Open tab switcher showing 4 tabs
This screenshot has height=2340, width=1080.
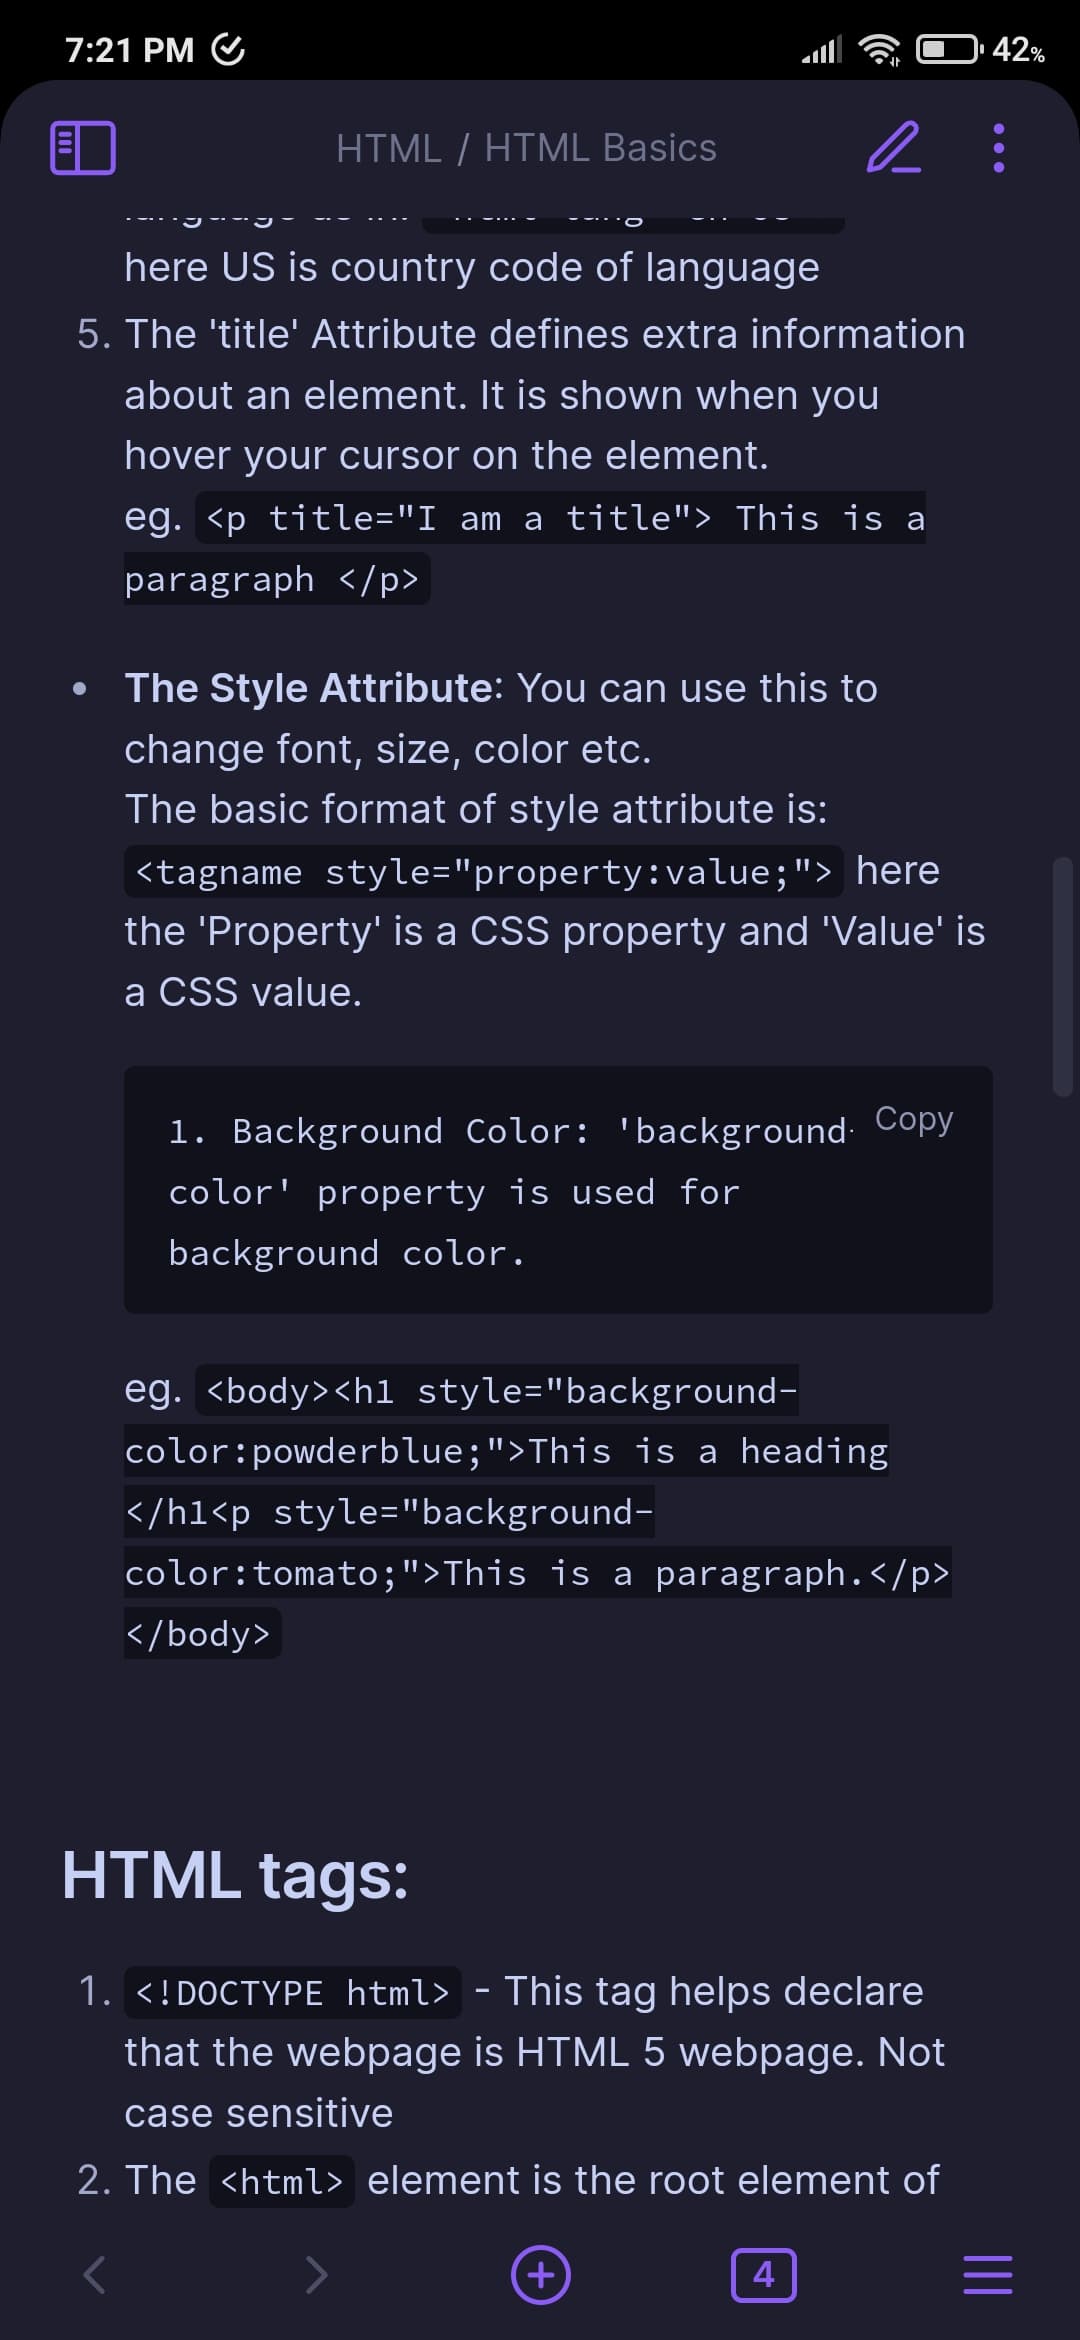pyautogui.click(x=764, y=2275)
